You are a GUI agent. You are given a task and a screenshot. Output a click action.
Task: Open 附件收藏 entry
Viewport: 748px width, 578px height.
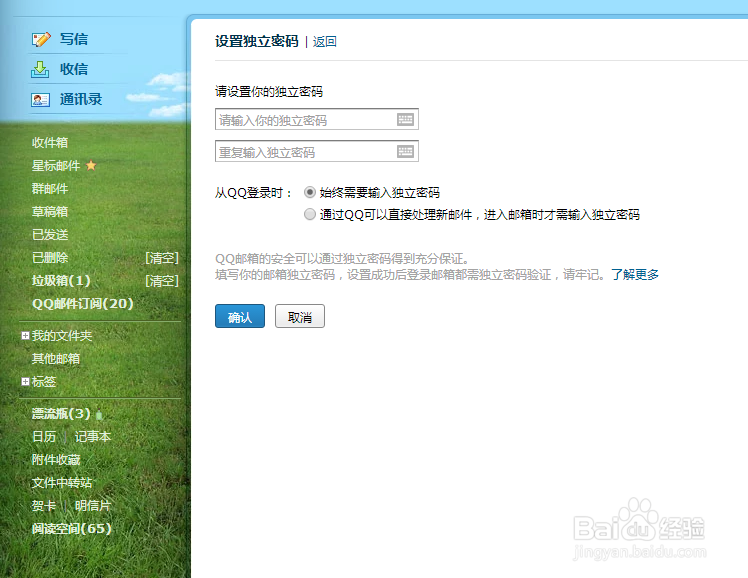point(56,460)
